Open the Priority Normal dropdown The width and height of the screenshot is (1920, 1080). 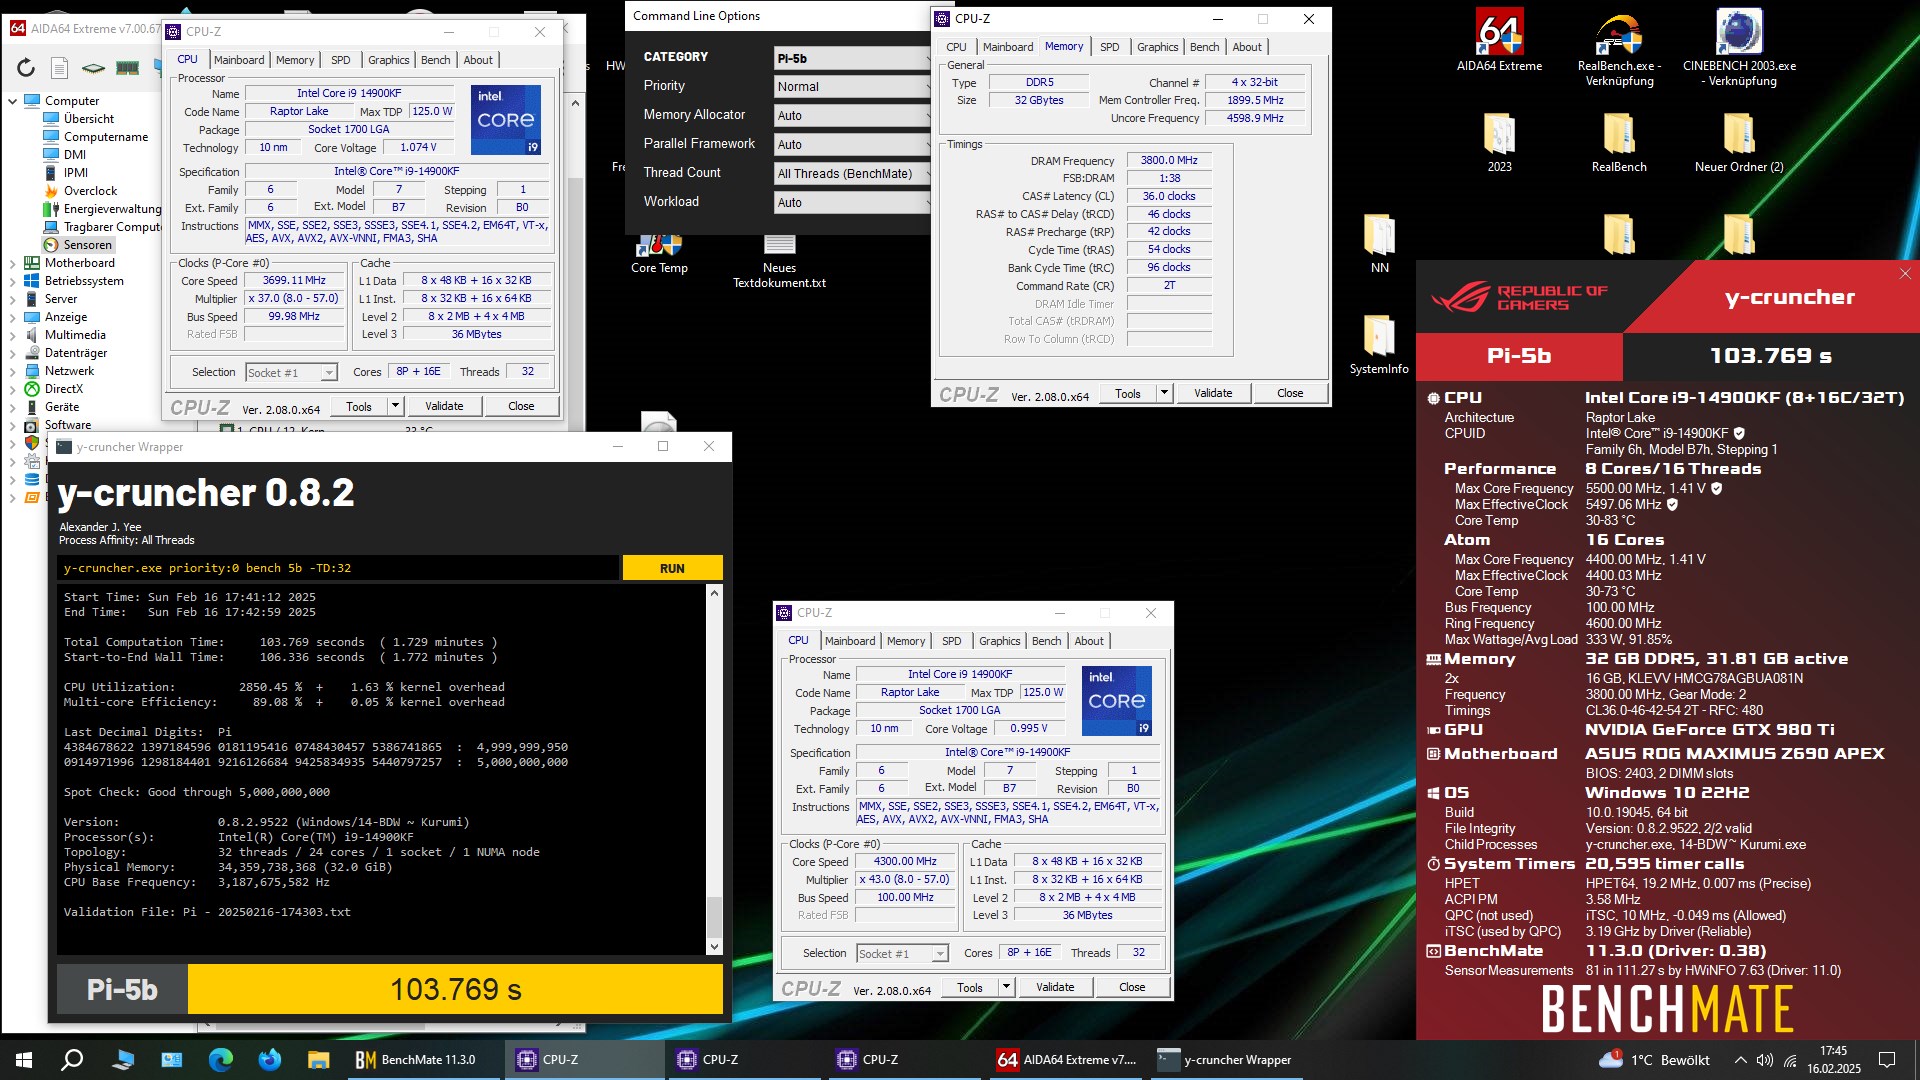point(852,87)
